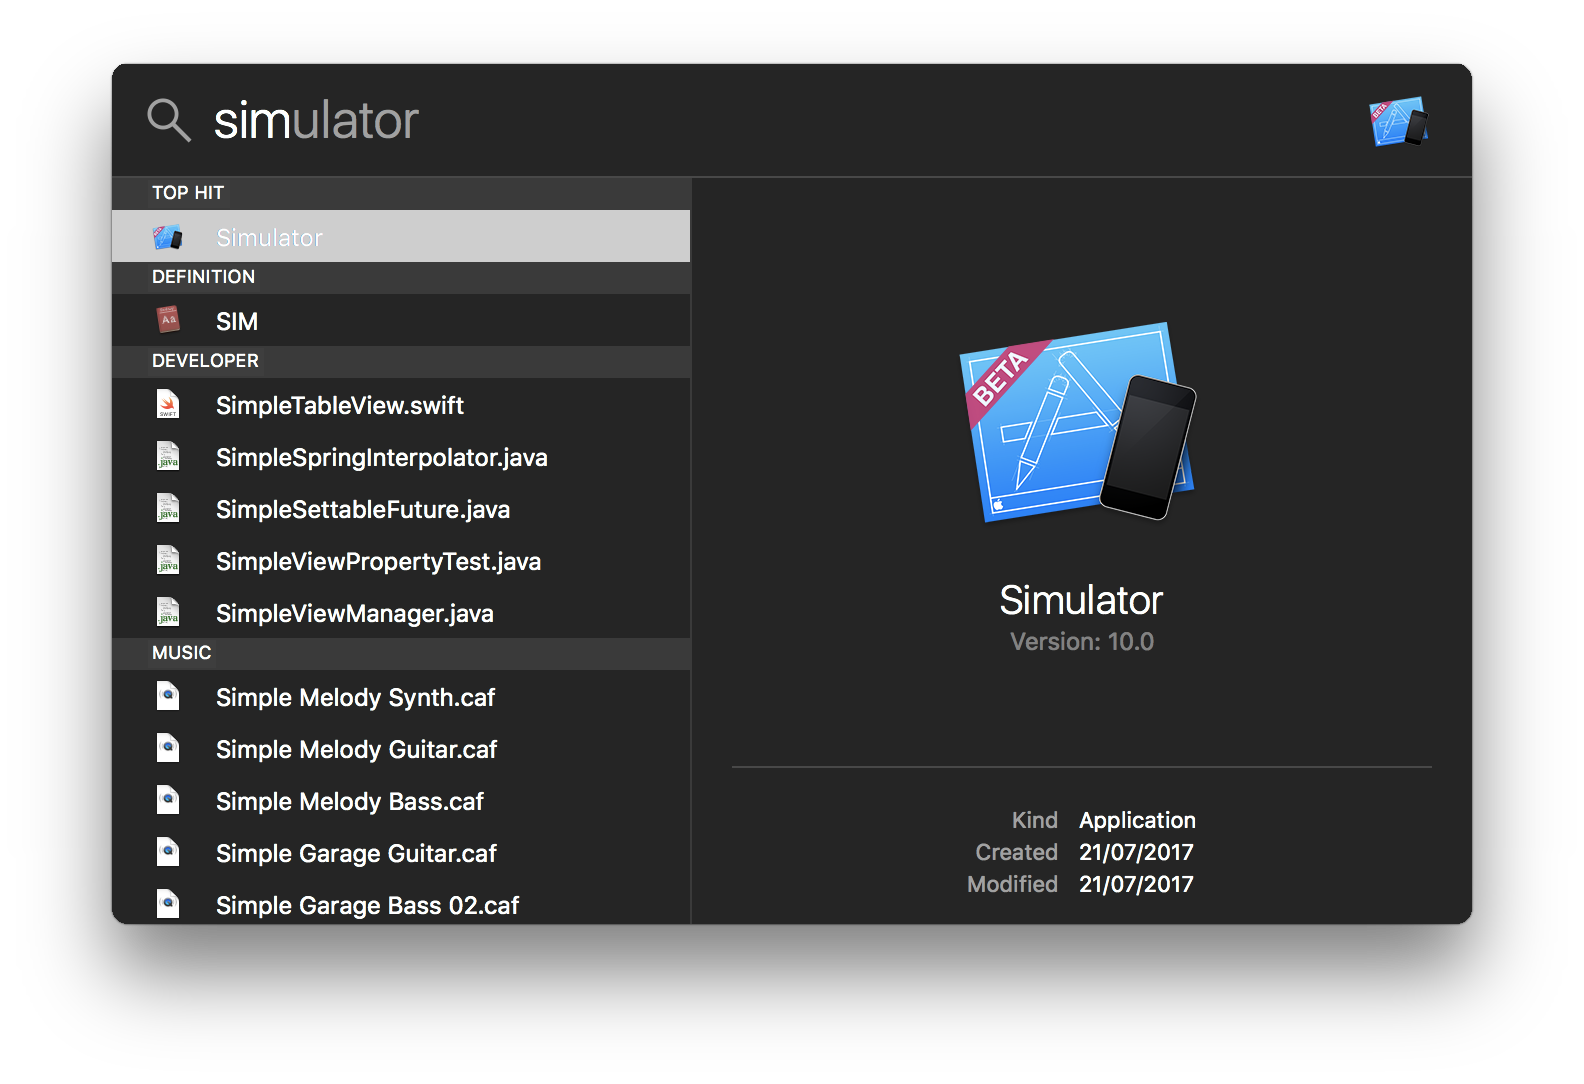Click the Simulator top hit app icon
1584x1084 pixels.
(x=168, y=237)
